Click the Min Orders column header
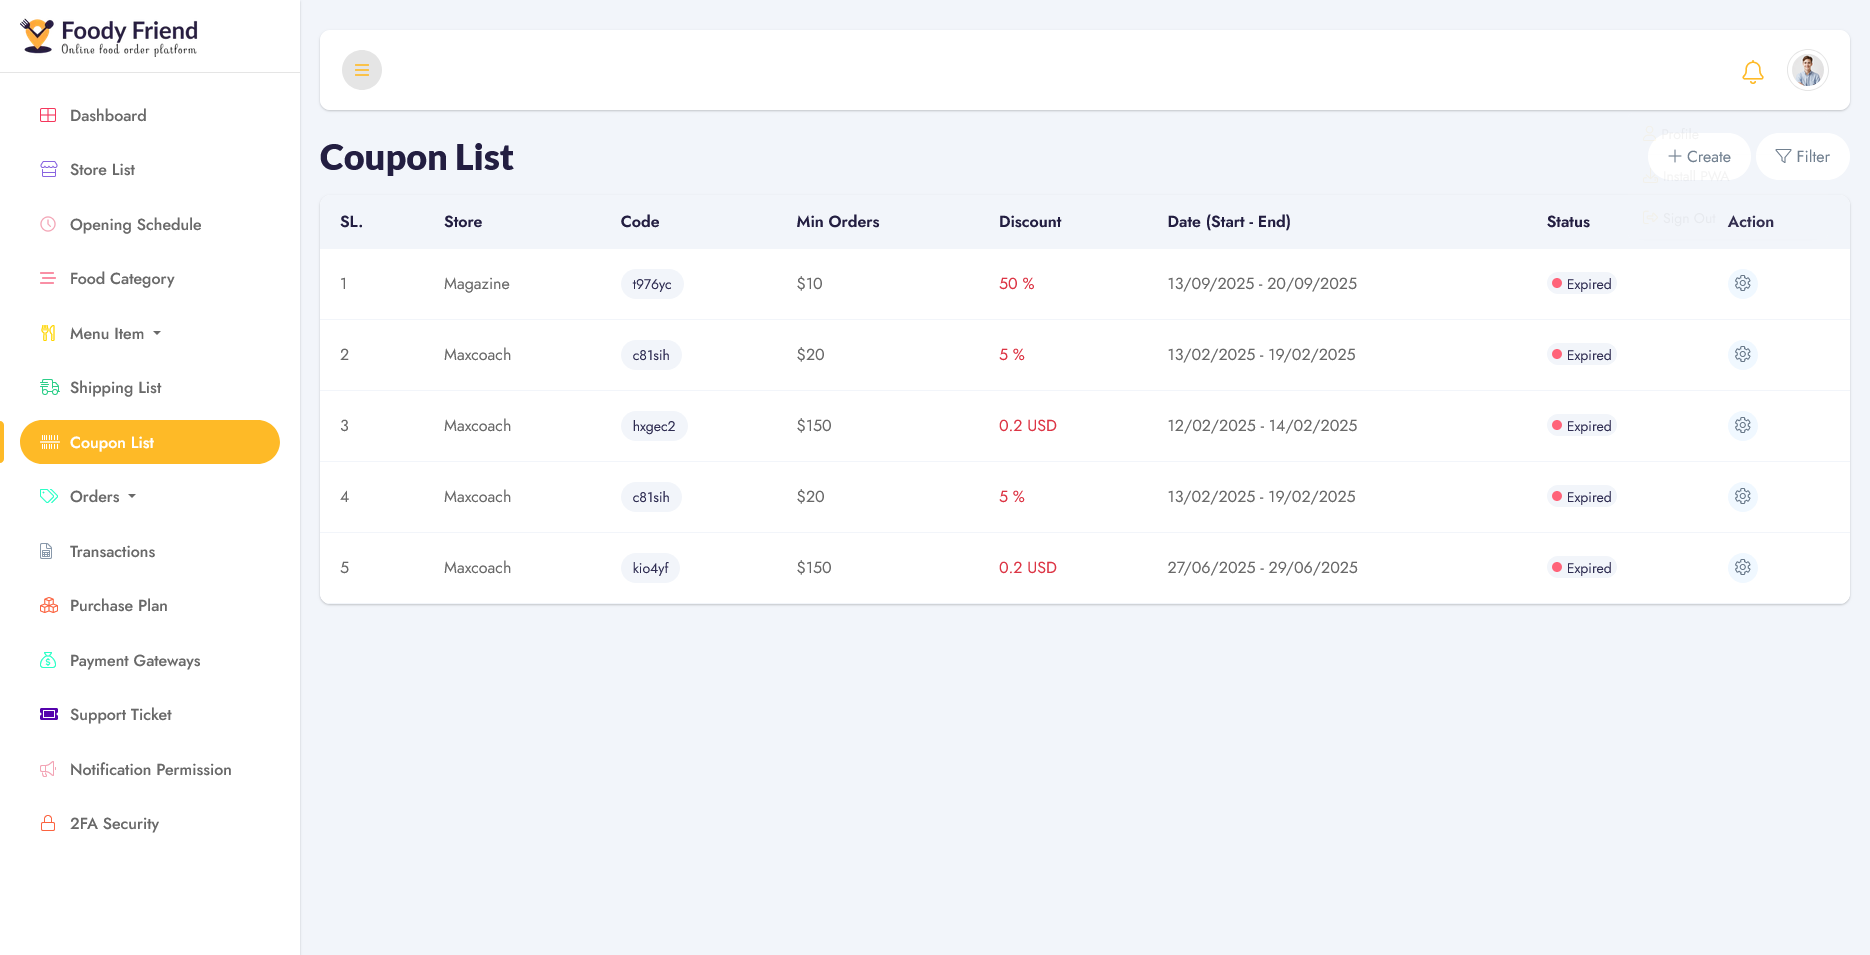 [x=838, y=222]
